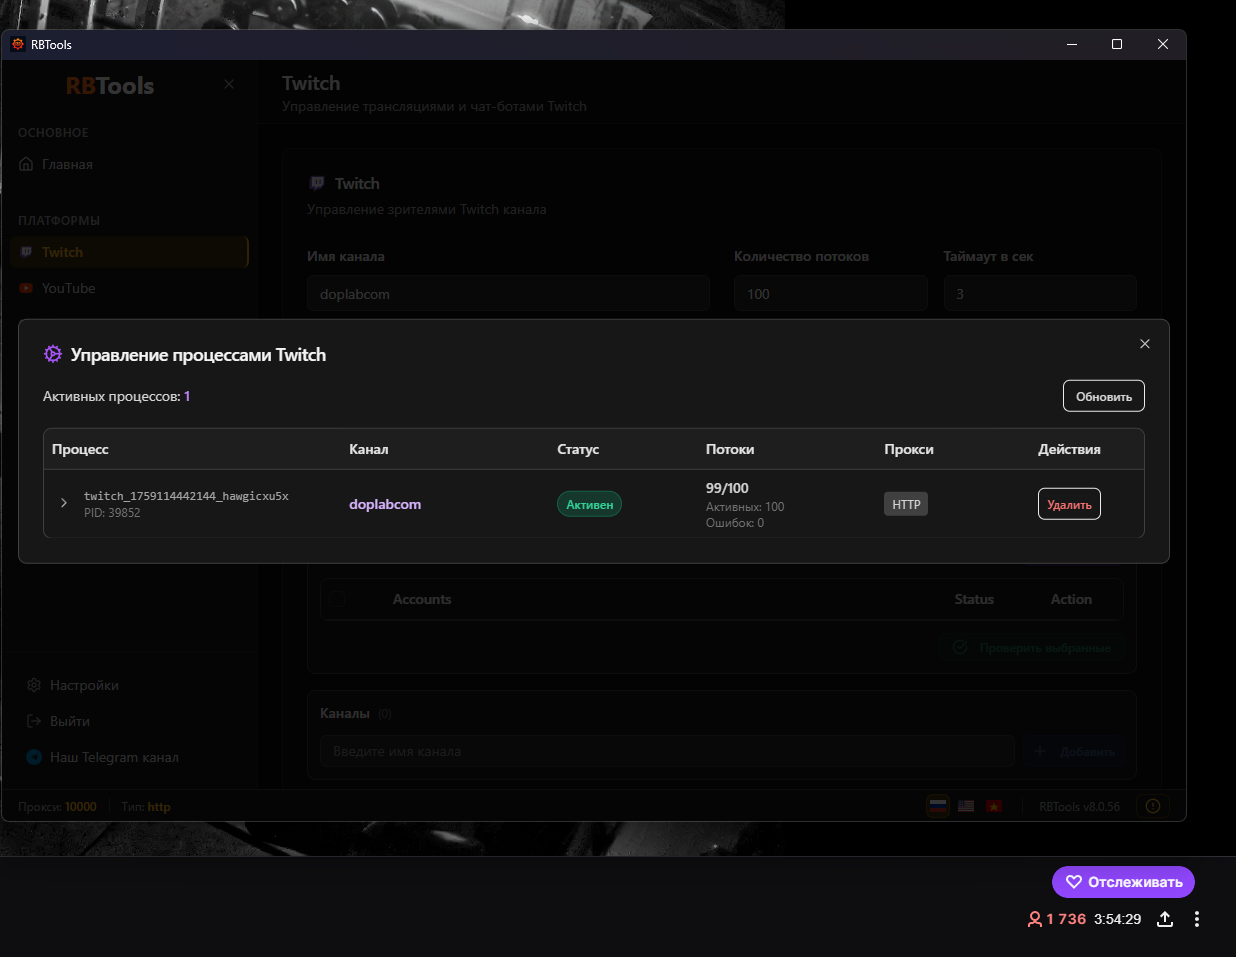1236x957 pixels.
Task: Click the share upload icon under stream
Action: [1165, 919]
